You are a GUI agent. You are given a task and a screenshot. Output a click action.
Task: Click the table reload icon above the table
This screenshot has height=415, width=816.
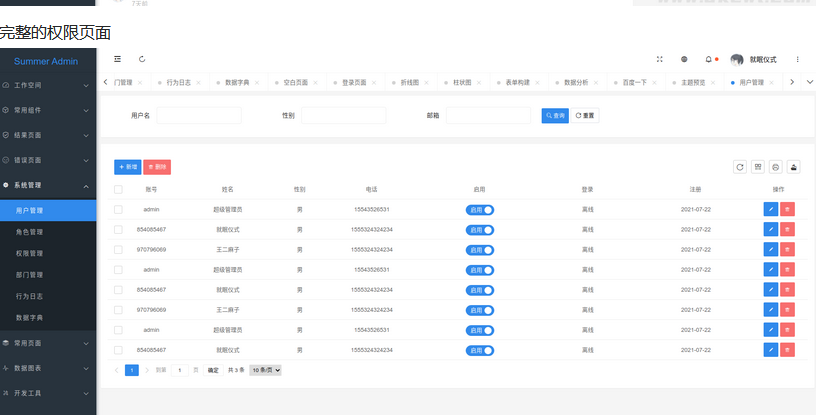click(740, 167)
